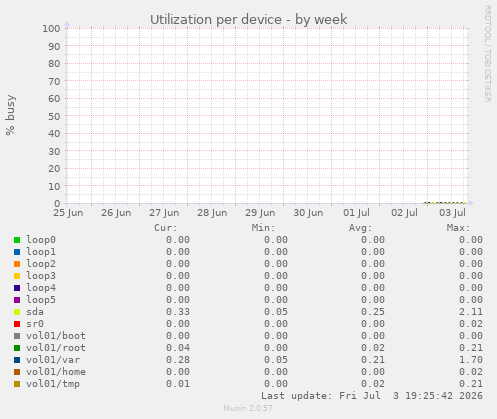The image size is (497, 419).
Task: Select the vol01/home legend label
Action: (x=56, y=372)
